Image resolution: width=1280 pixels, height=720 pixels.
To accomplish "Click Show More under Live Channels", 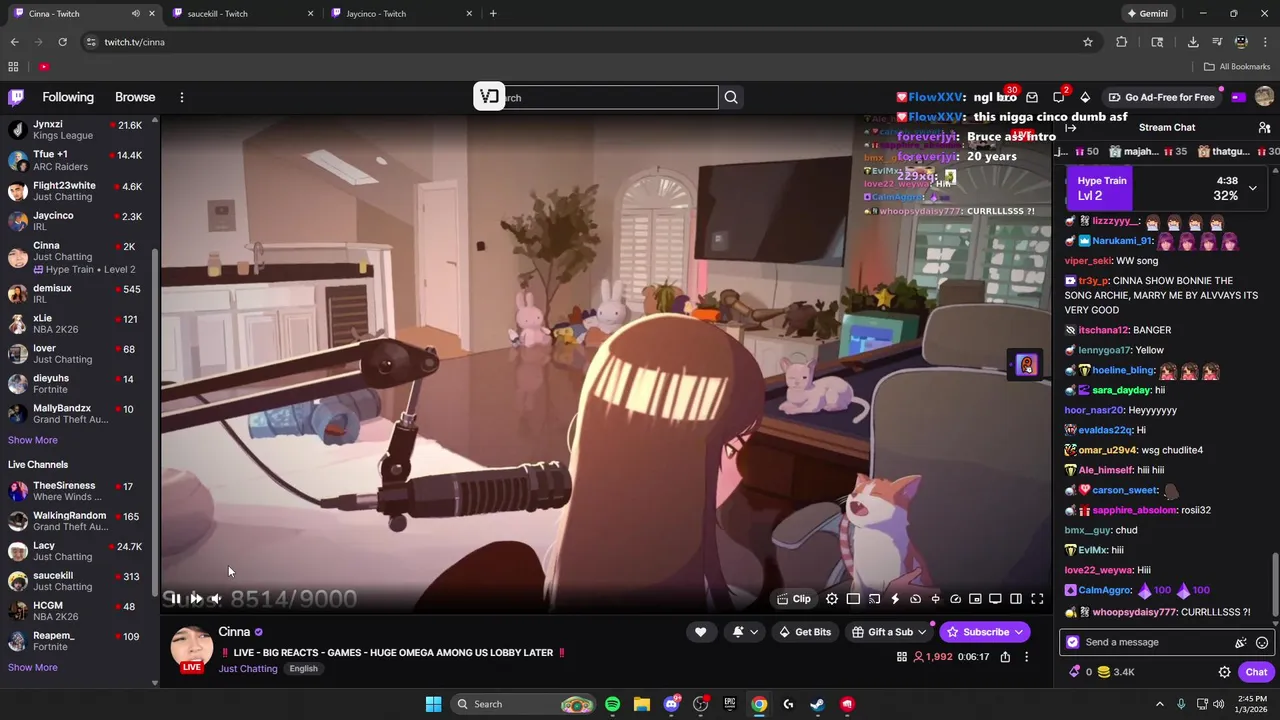I will (33, 667).
